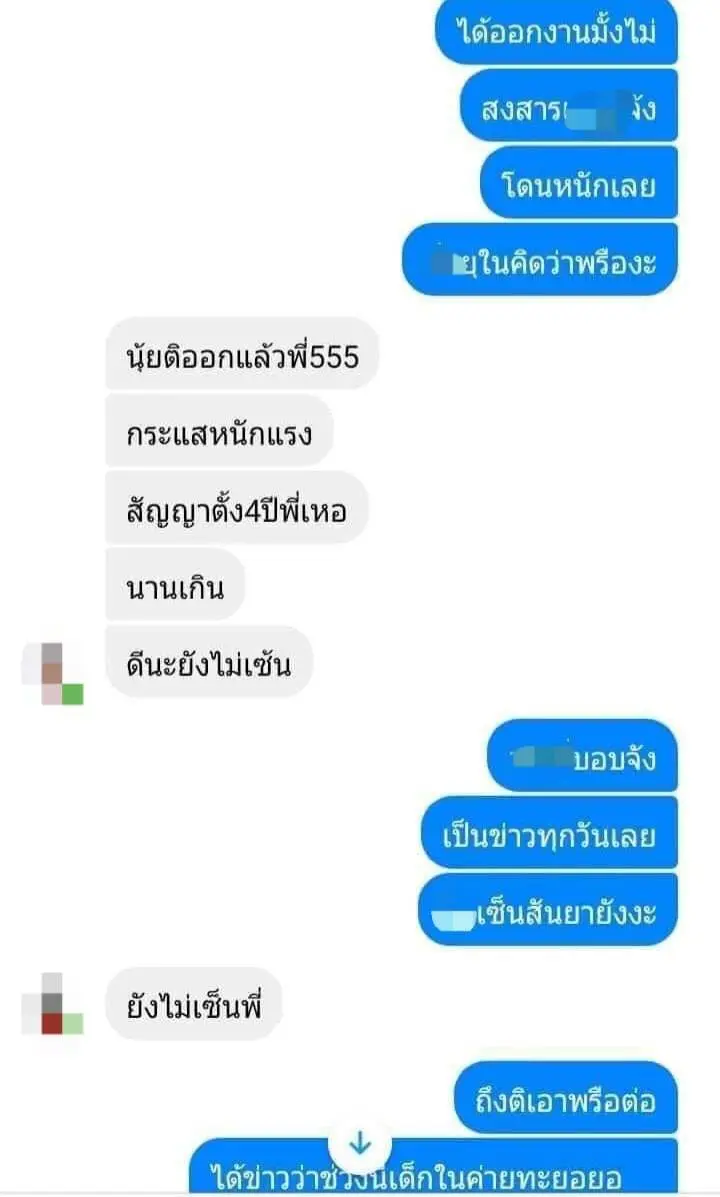The width and height of the screenshot is (720, 1197).
Task: Select the gray message 'ดีนะยังไม่เซ้น'
Action: tap(208, 663)
